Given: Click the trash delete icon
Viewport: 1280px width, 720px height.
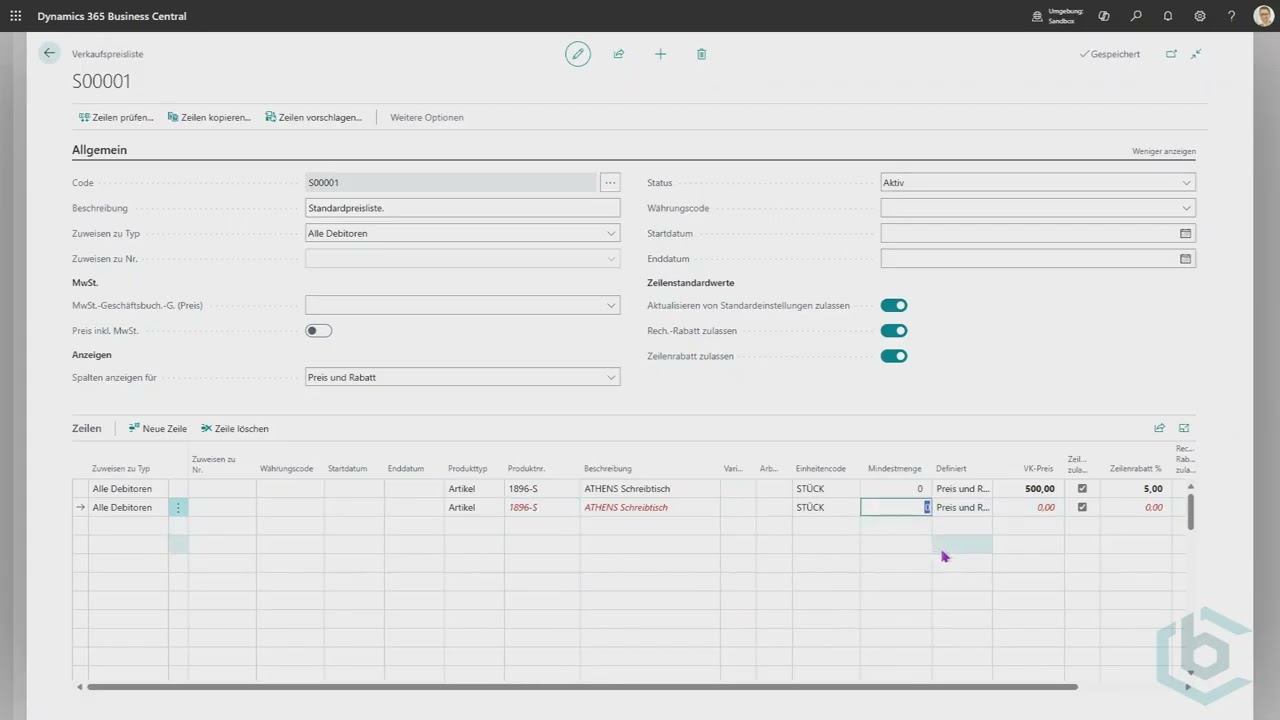Looking at the screenshot, I should coord(701,54).
